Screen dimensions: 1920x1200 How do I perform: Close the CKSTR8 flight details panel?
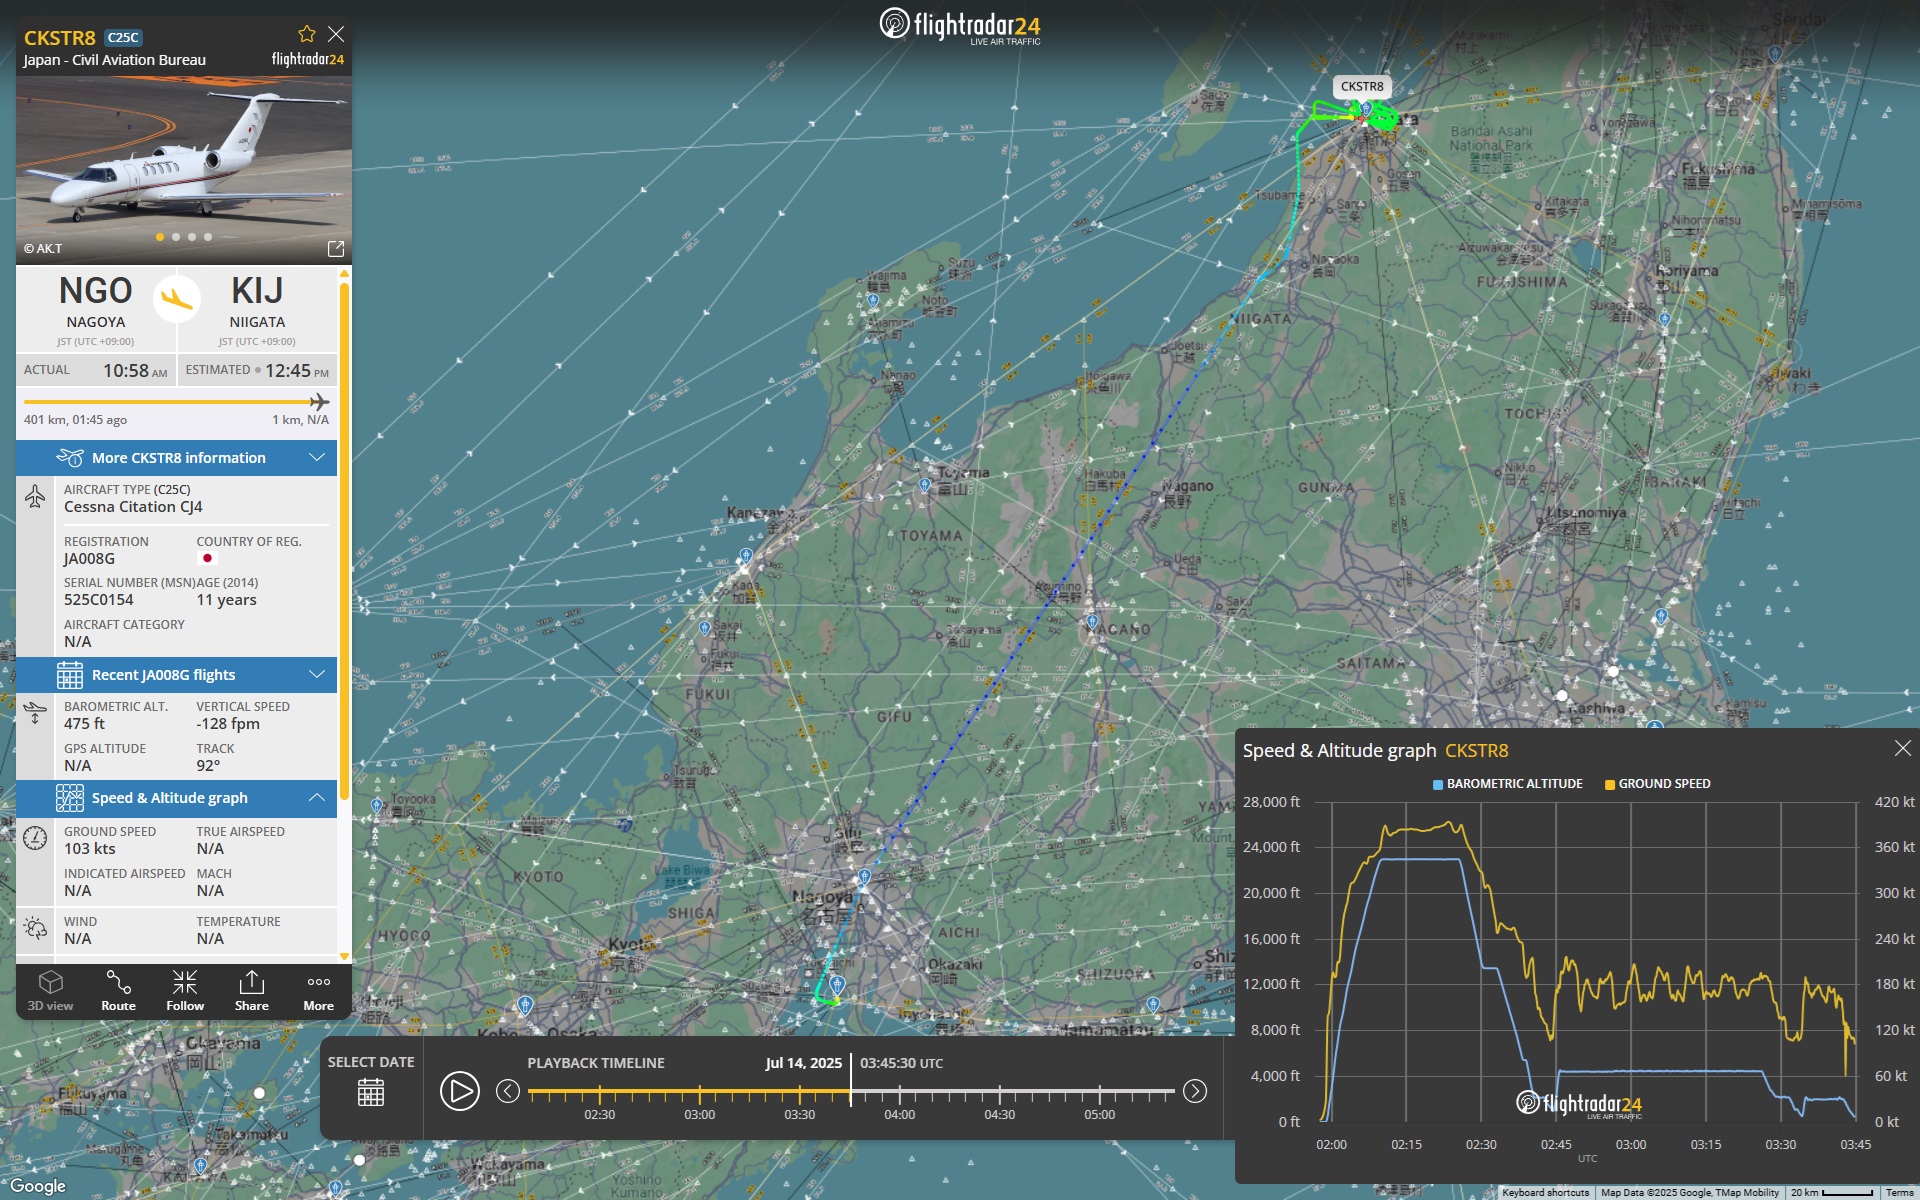tap(336, 34)
